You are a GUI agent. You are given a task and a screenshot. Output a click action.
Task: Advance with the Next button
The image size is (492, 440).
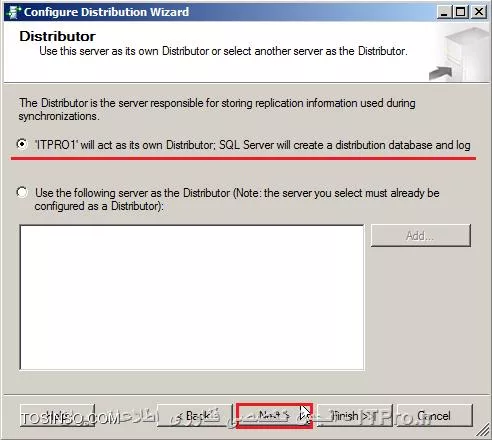click(274, 415)
